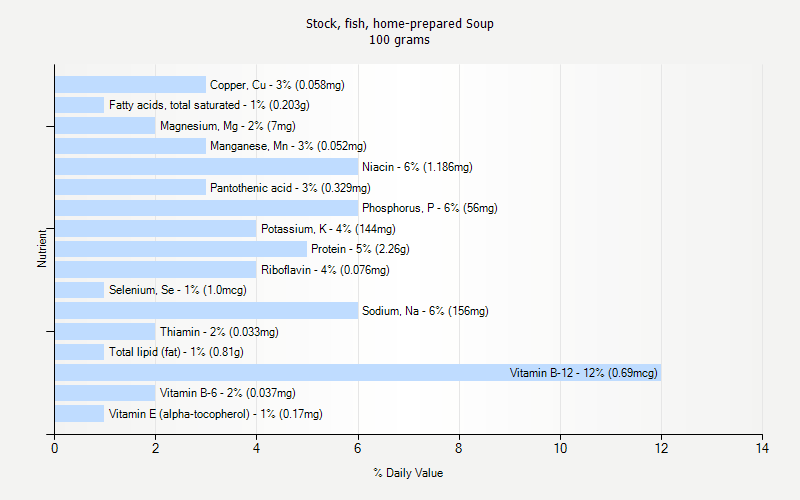The width and height of the screenshot is (800, 500).
Task: Click the "Nutrient" vertical axis title
Action: (41, 248)
